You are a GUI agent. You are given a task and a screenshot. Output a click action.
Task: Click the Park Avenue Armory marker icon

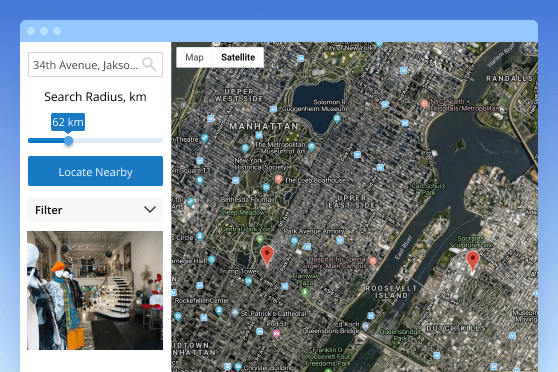(x=294, y=241)
